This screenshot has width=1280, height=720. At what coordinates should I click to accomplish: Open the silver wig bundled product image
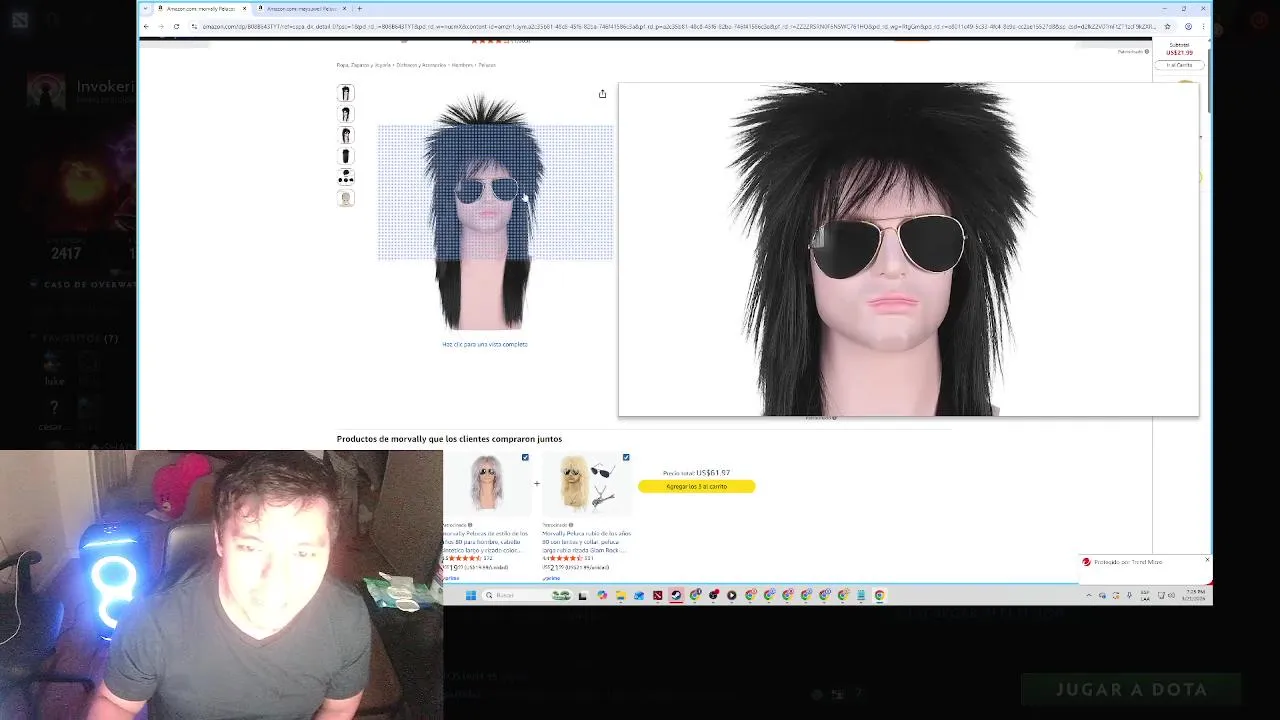point(487,483)
